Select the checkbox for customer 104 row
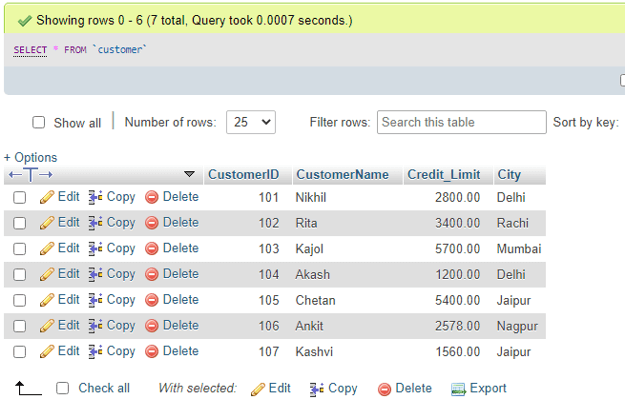The width and height of the screenshot is (630, 398). [19, 274]
